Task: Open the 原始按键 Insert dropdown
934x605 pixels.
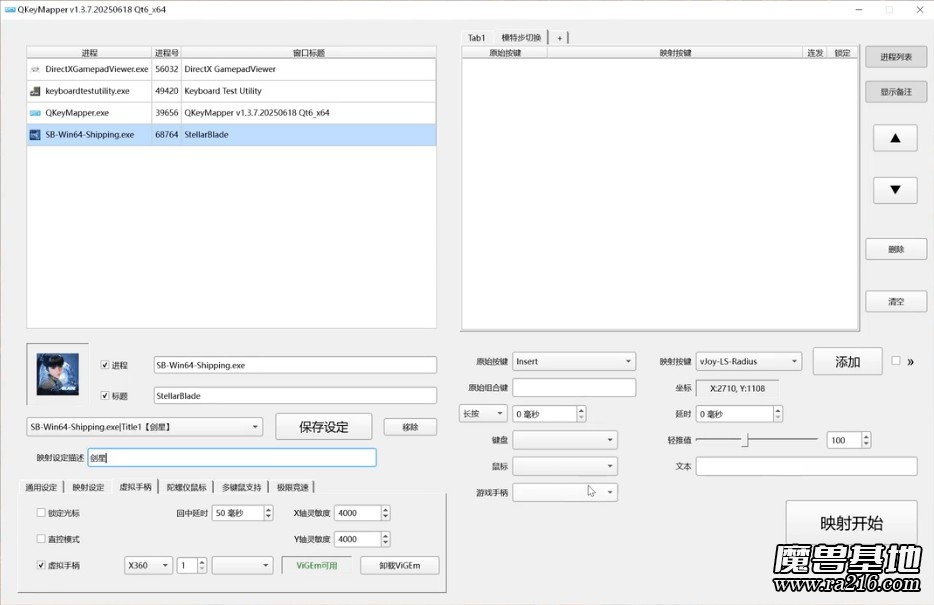Action: tap(574, 361)
